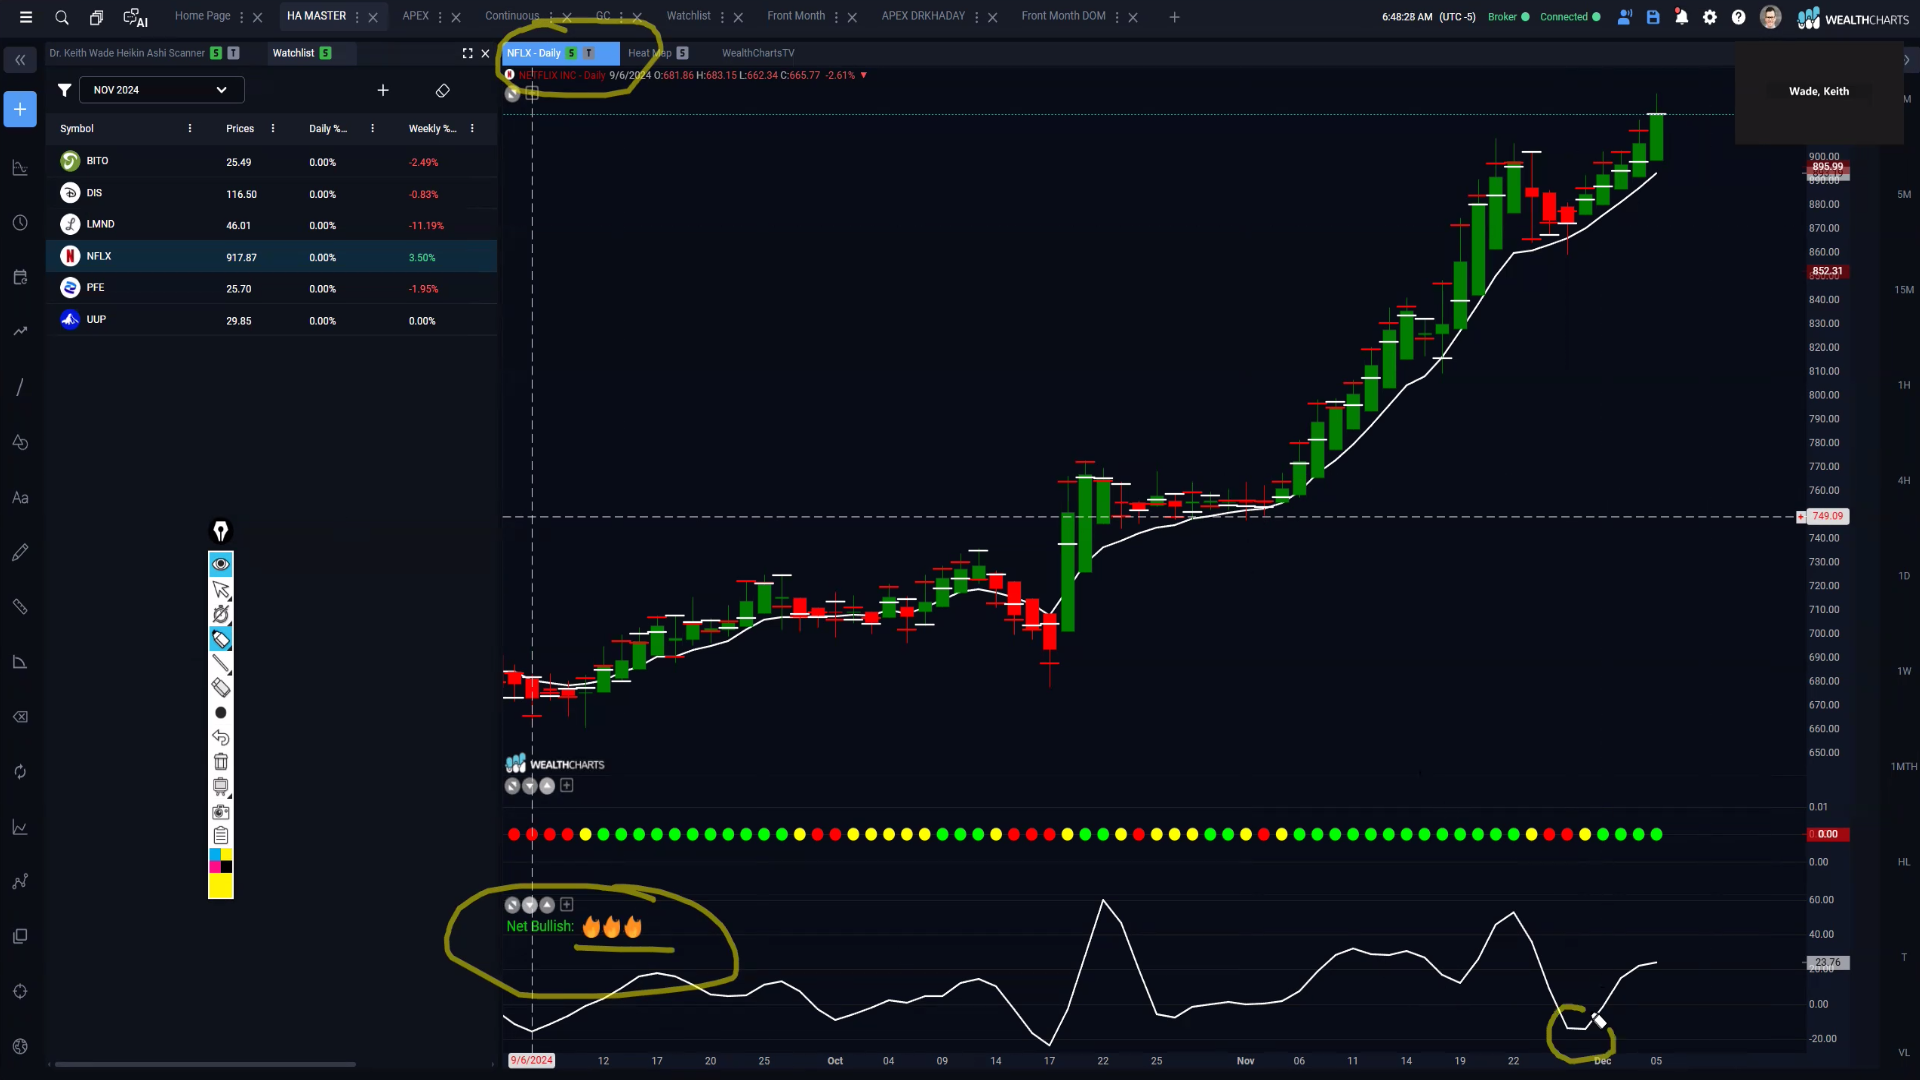The height and width of the screenshot is (1080, 1920).
Task: Toggle drawing visibility eye tool
Action: coord(221,564)
